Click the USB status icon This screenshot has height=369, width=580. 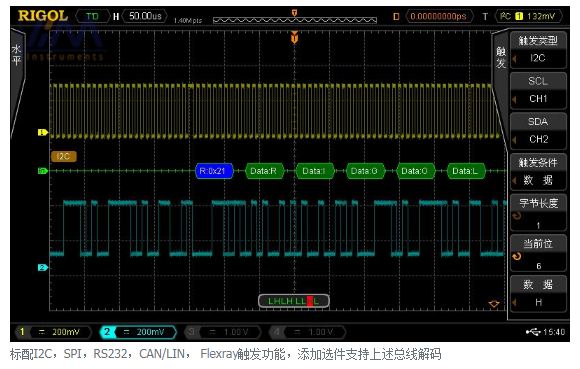tap(533, 332)
